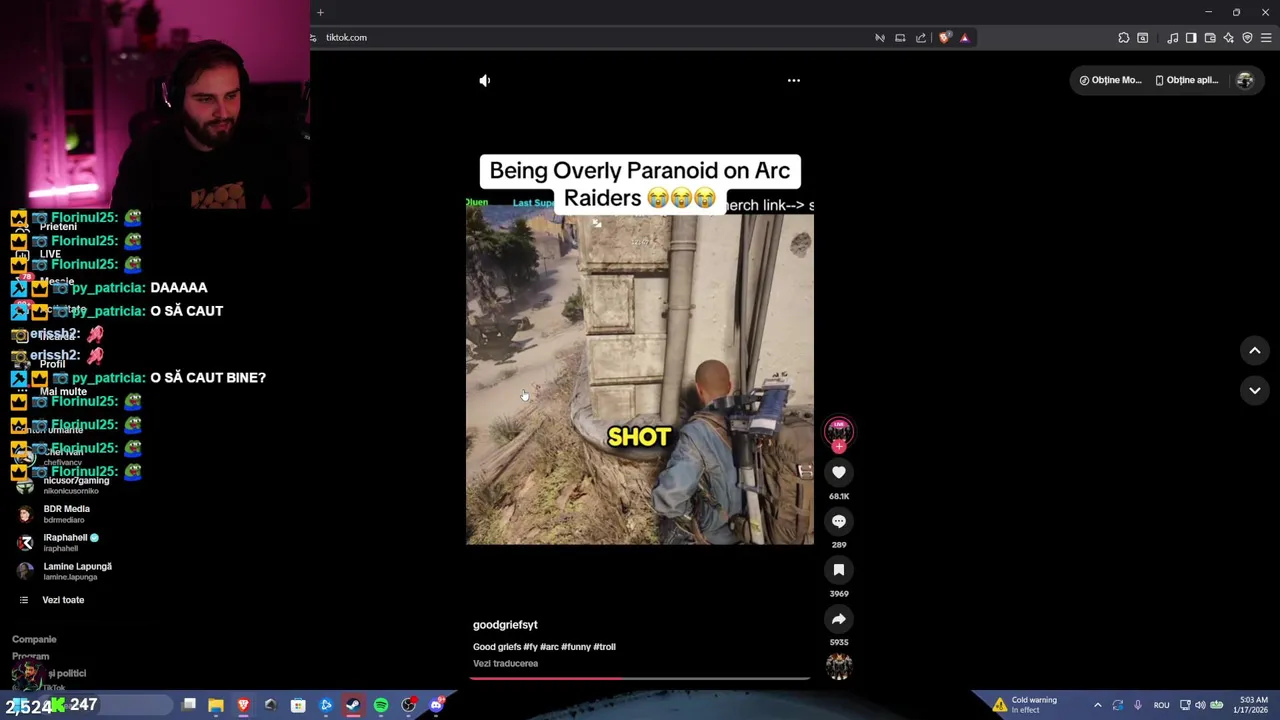Click 'Vezi traducerea' to translate caption
Viewport: 1280px width, 720px height.
coord(505,663)
